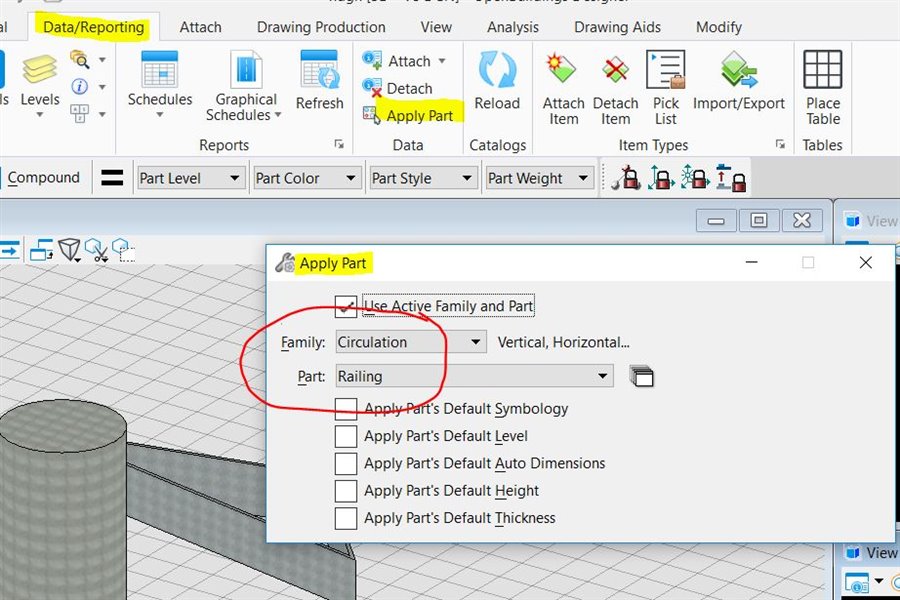Image resolution: width=900 pixels, height=600 pixels.
Task: Click the first red lock icon
Action: pyautogui.click(x=626, y=177)
